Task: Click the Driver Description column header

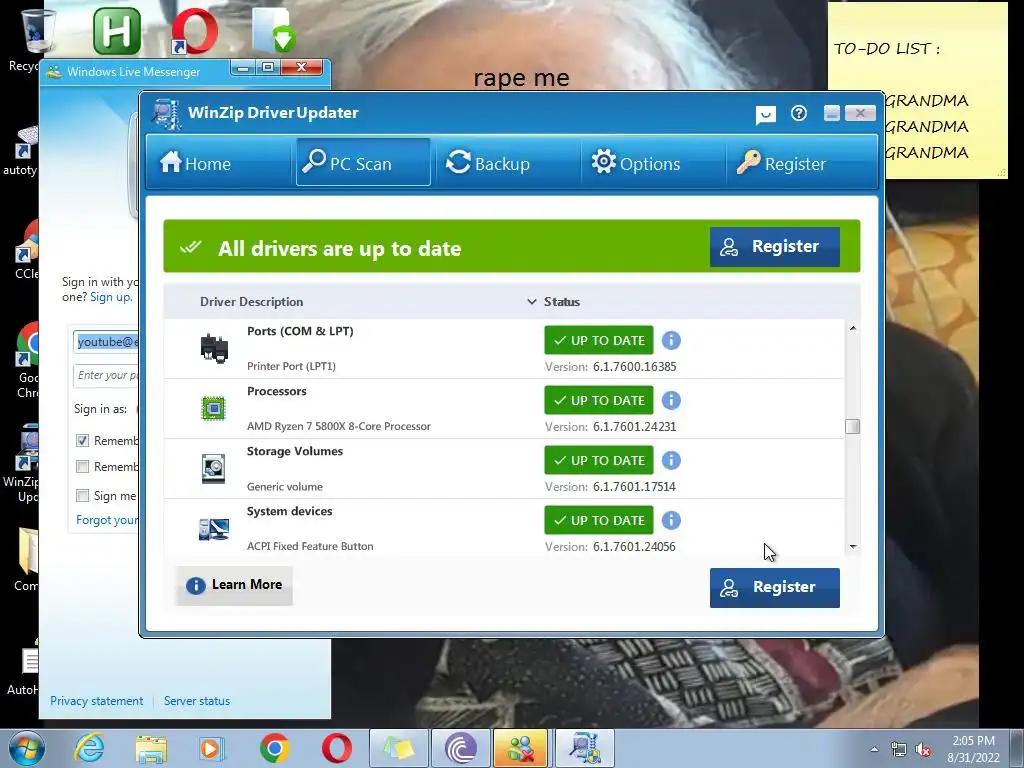Action: 251,302
